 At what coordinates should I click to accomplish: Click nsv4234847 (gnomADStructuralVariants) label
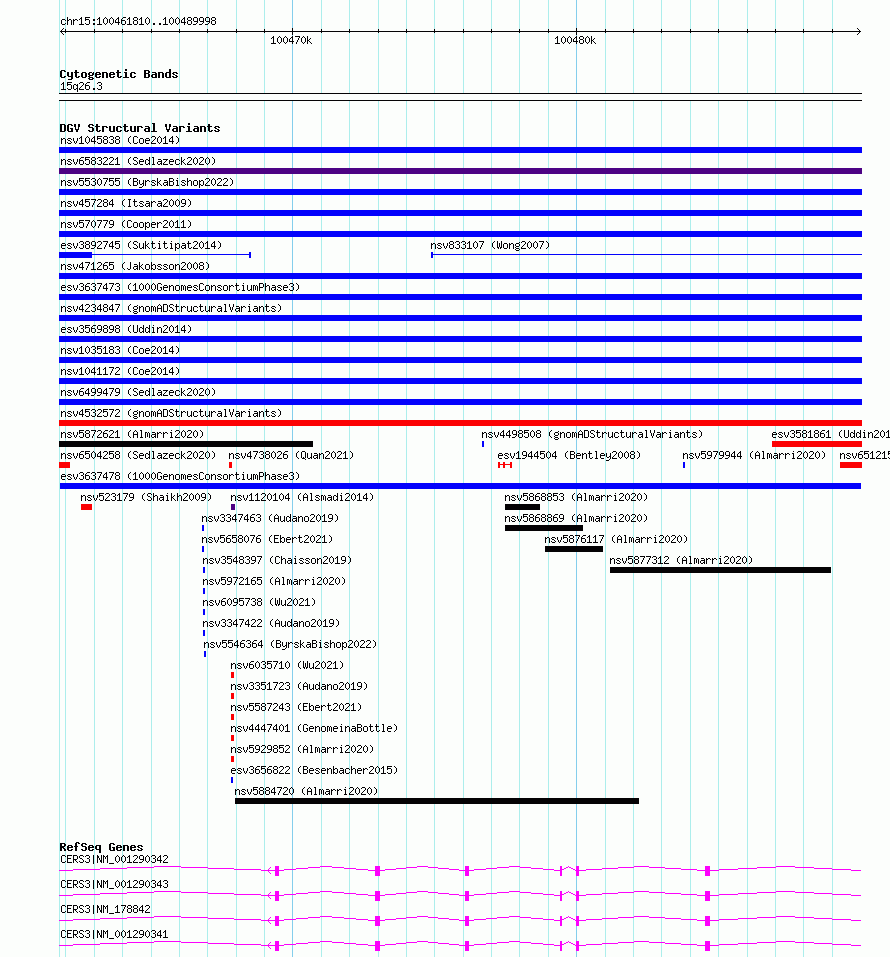click(x=171, y=308)
